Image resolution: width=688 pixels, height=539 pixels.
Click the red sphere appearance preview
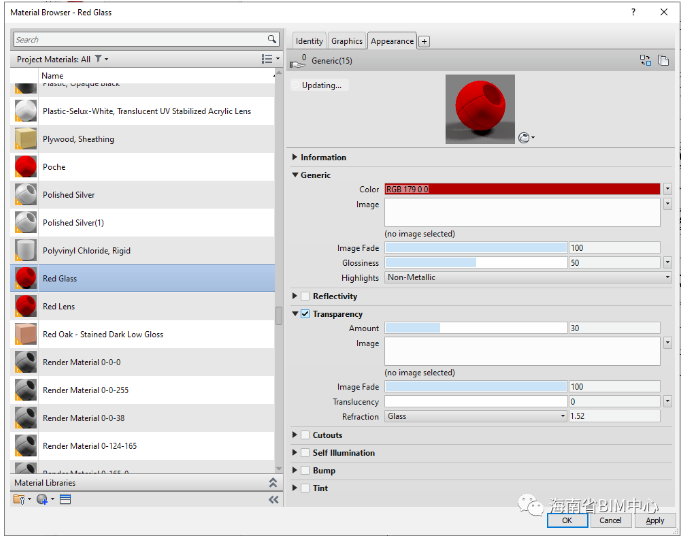[x=481, y=109]
